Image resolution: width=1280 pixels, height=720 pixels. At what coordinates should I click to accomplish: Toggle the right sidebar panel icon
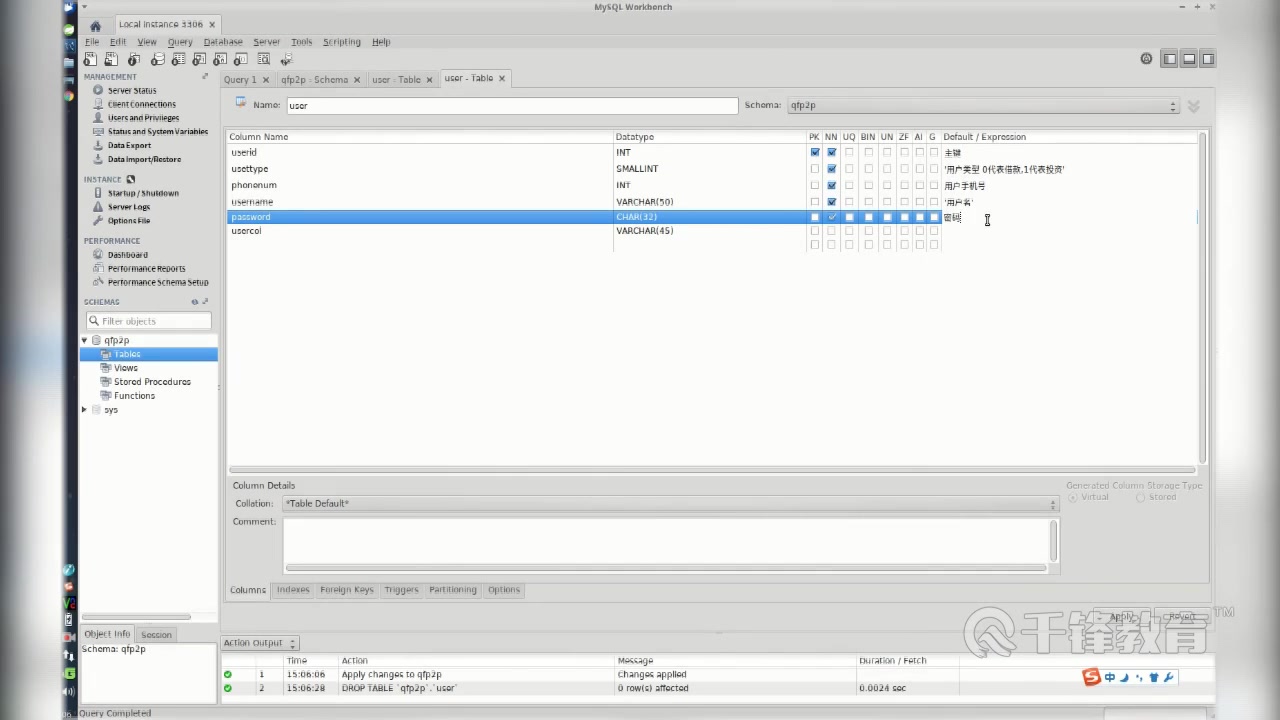coord(1208,59)
